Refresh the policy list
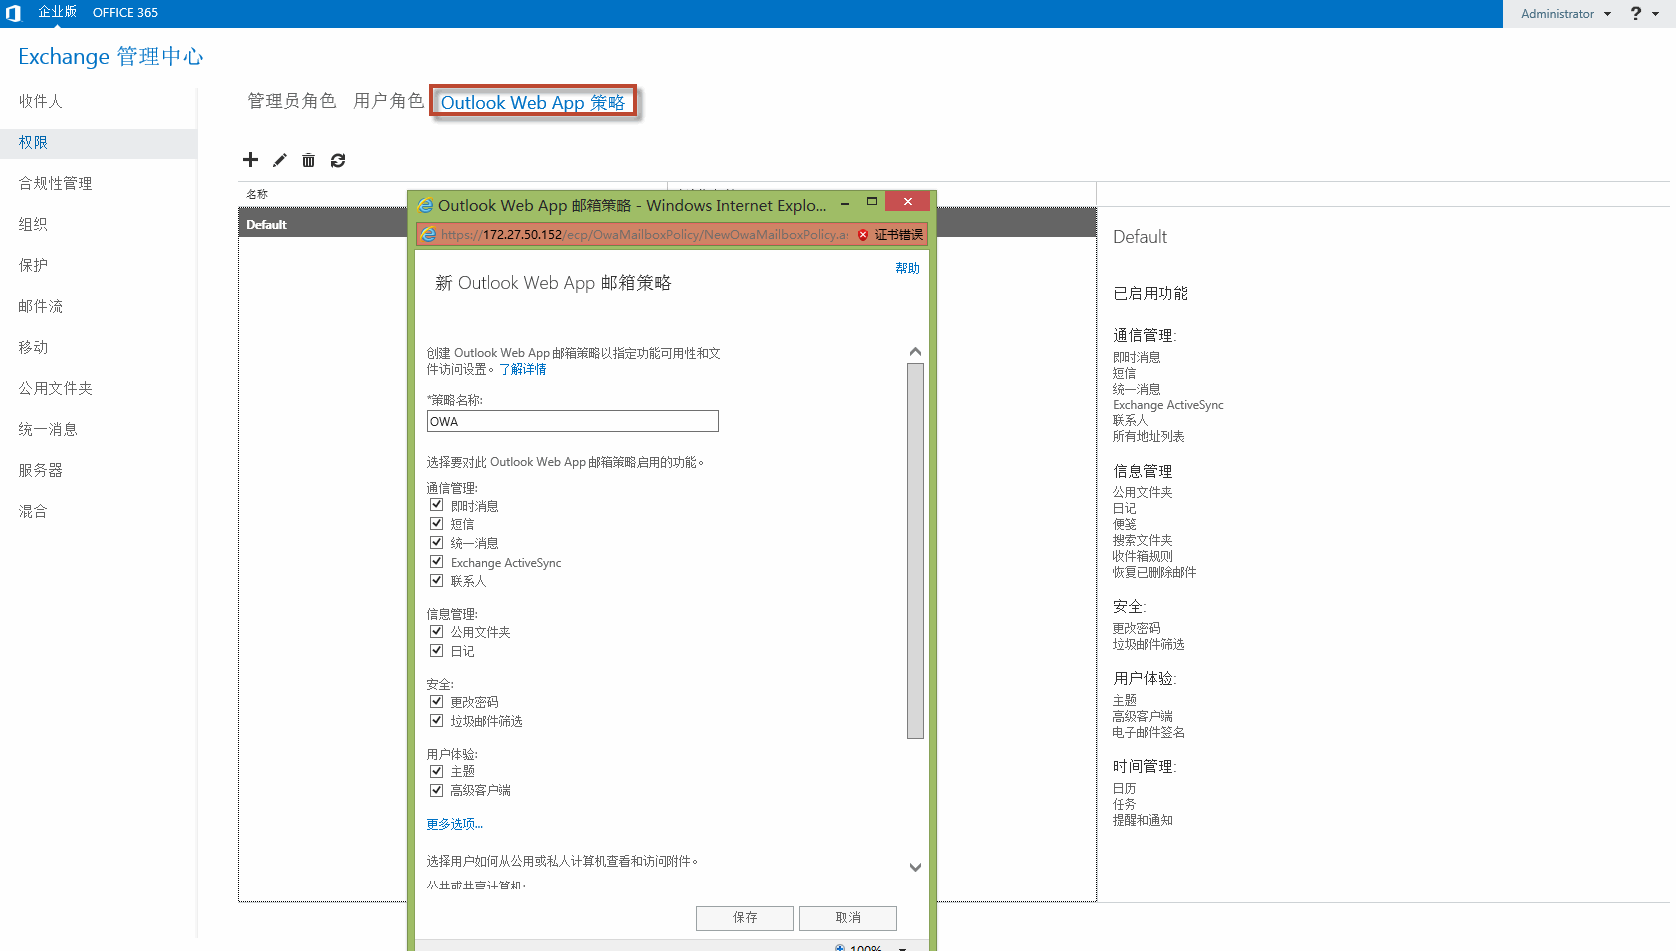Screen dimensions: 1676x951 338,160
